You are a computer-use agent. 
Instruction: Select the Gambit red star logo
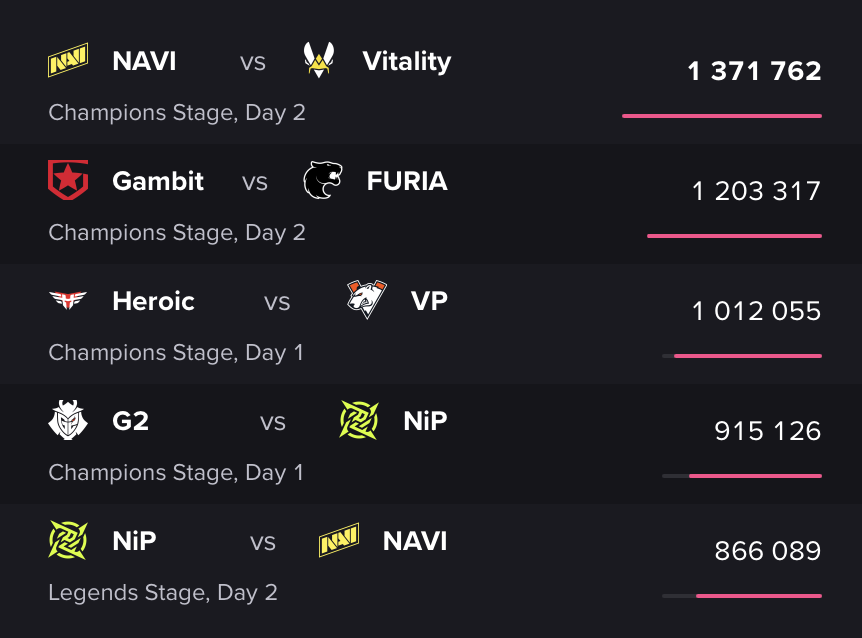pyautogui.click(x=68, y=180)
